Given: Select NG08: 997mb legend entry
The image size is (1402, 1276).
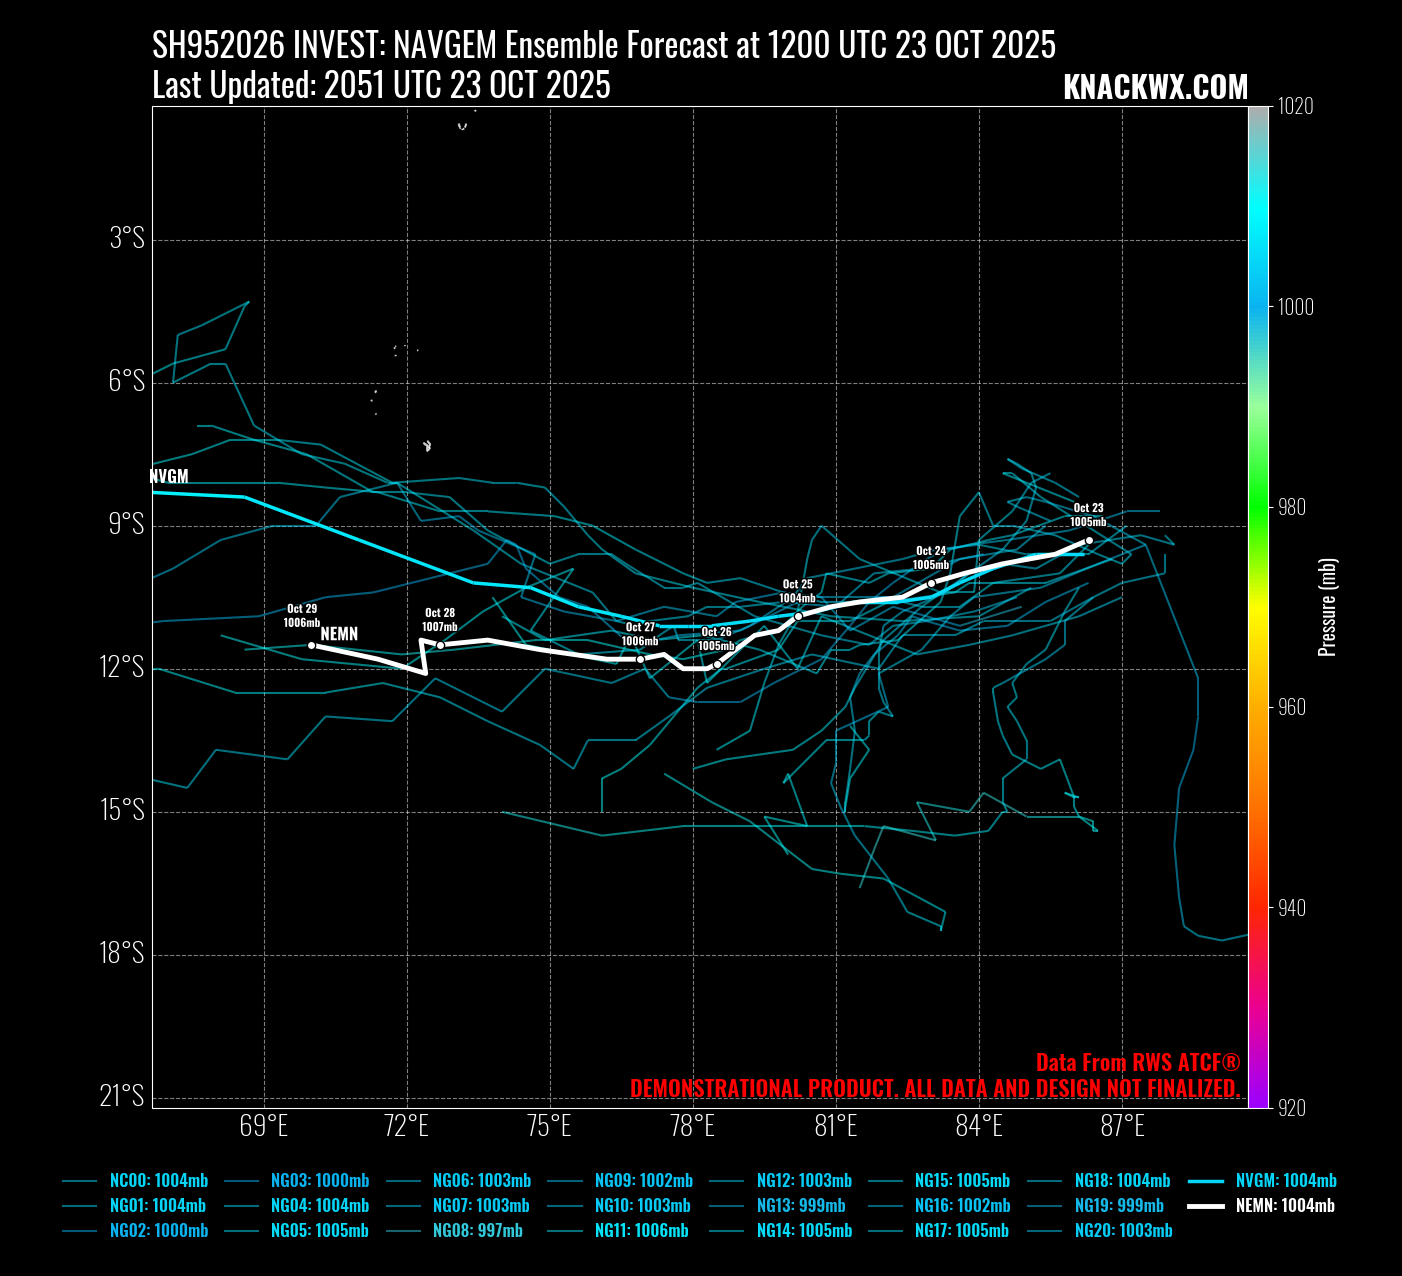Looking at the screenshot, I should pyautogui.click(x=477, y=1231).
